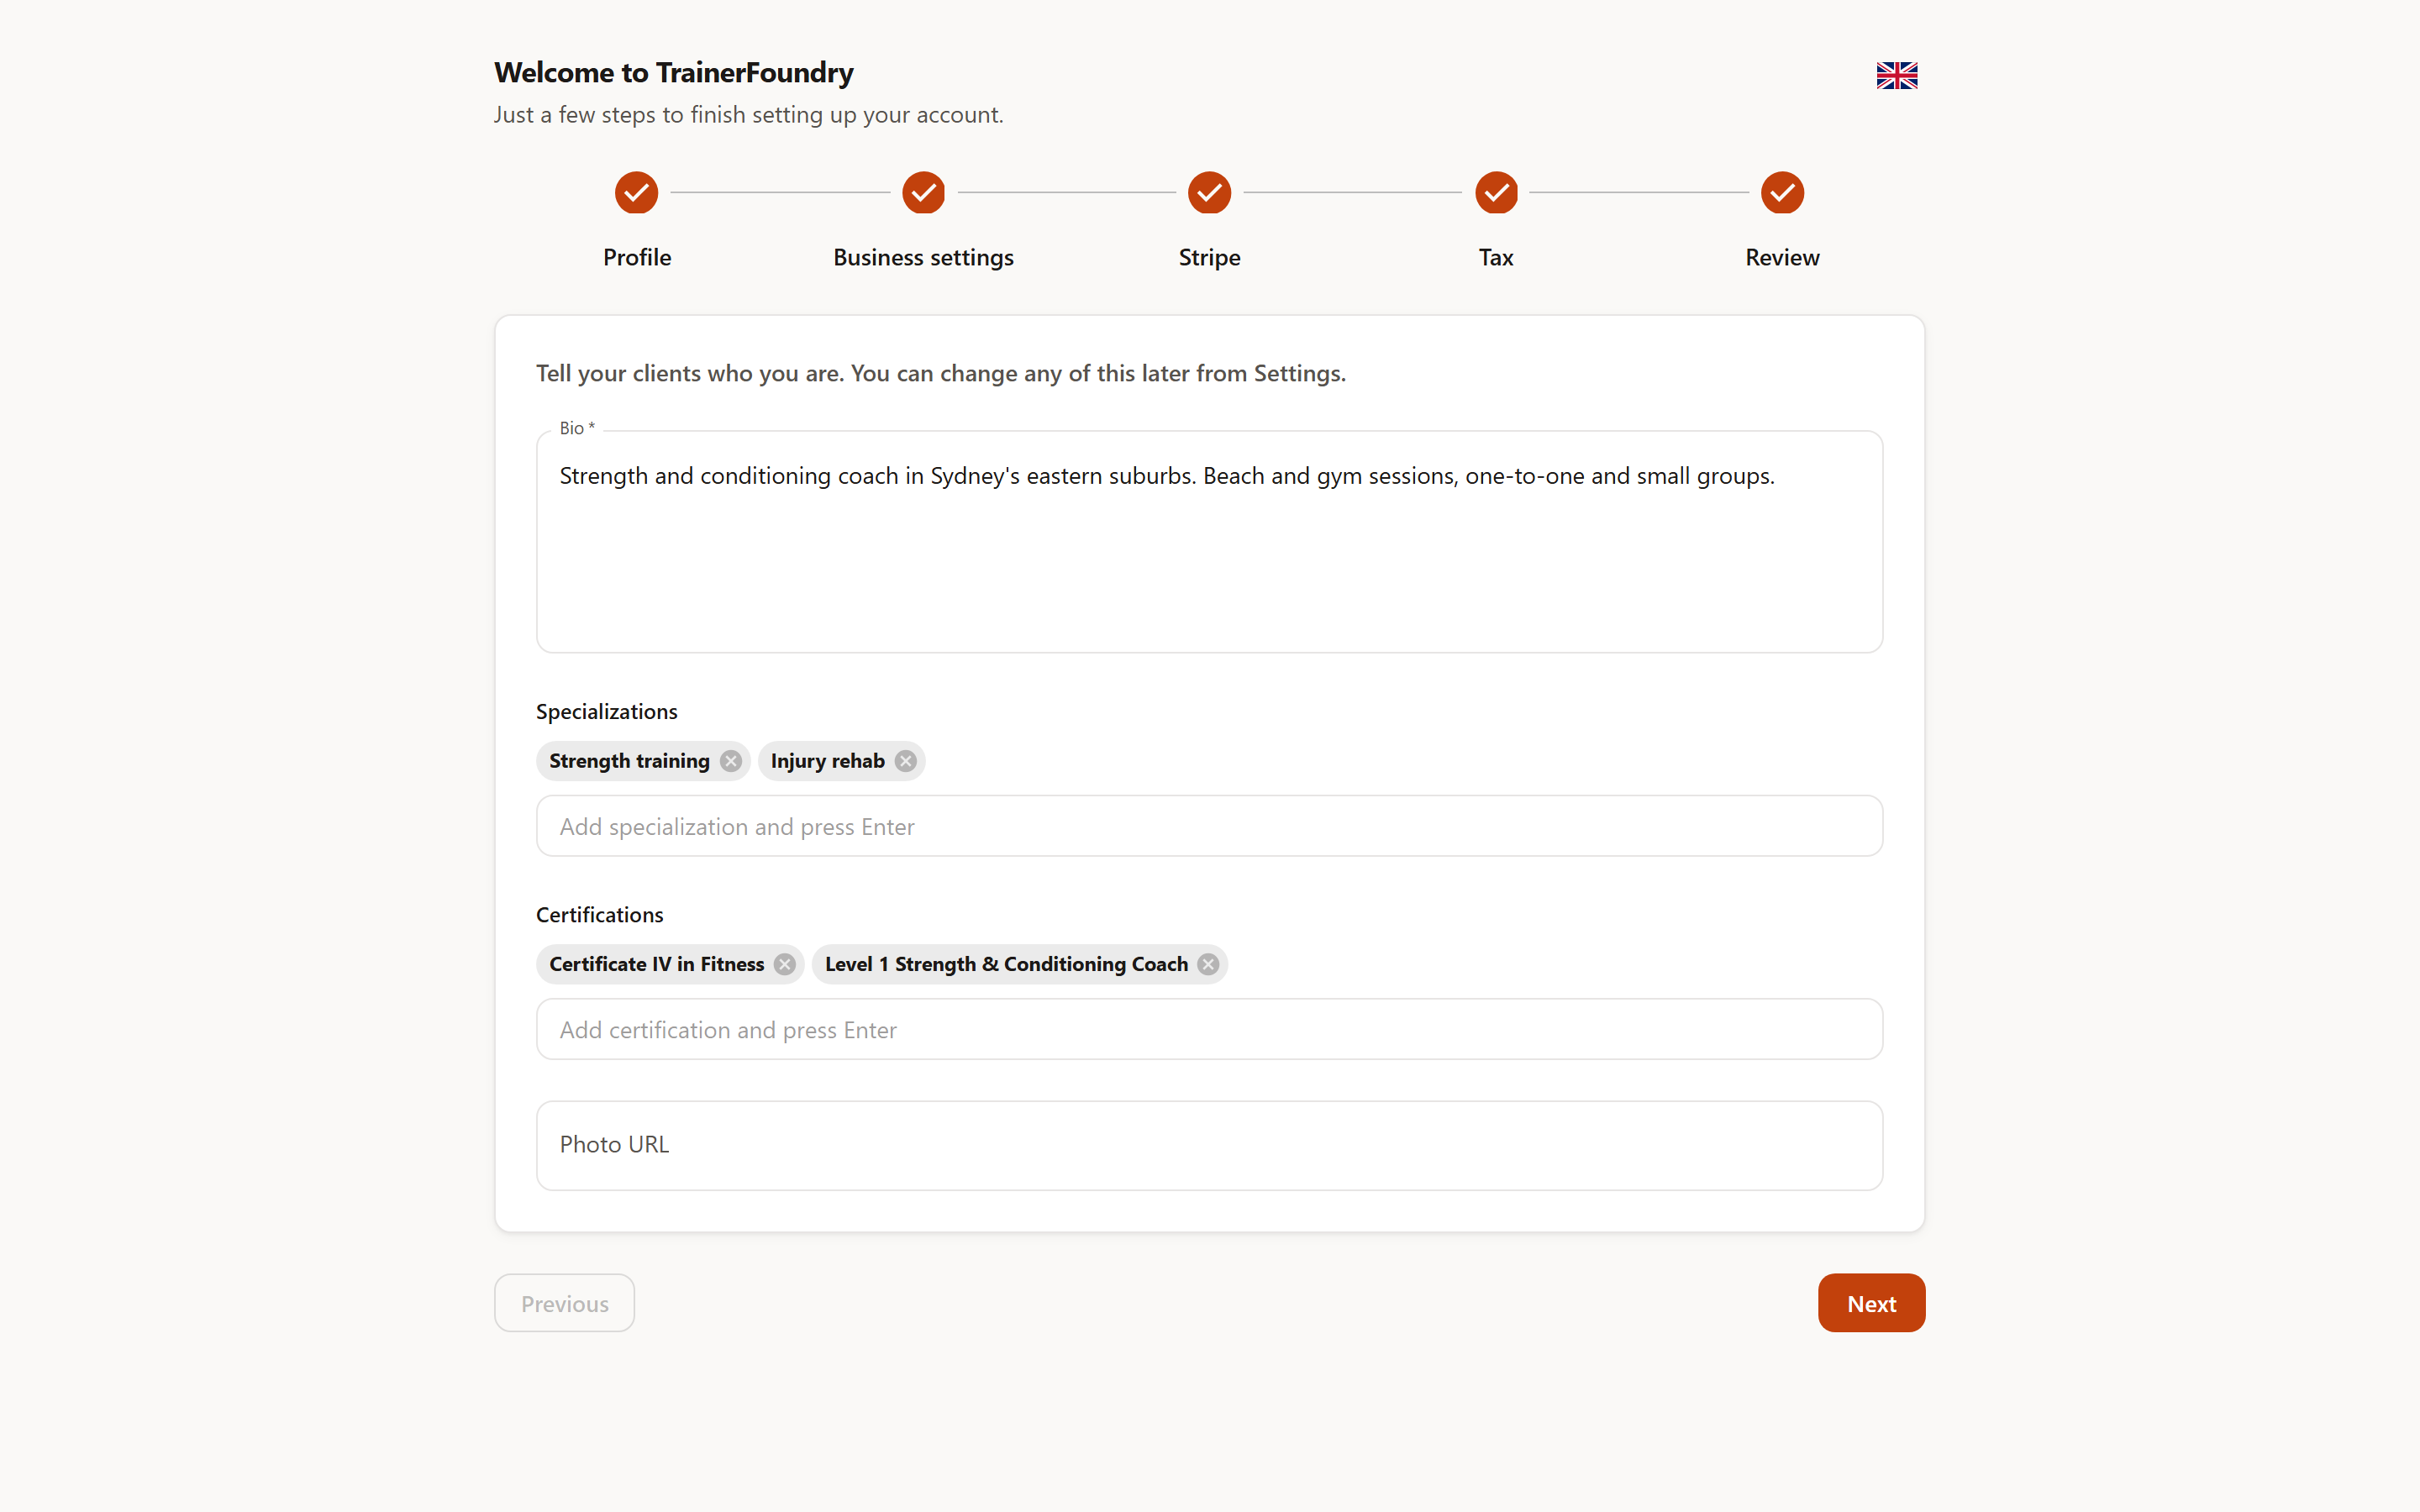Click the Specializations heading

pyautogui.click(x=606, y=711)
